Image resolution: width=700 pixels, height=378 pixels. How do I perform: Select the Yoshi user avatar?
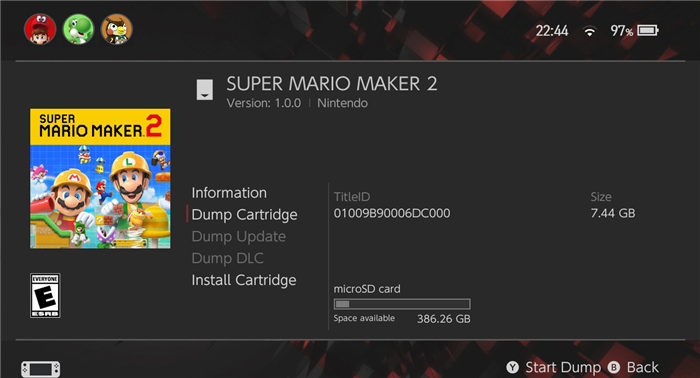[x=79, y=29]
